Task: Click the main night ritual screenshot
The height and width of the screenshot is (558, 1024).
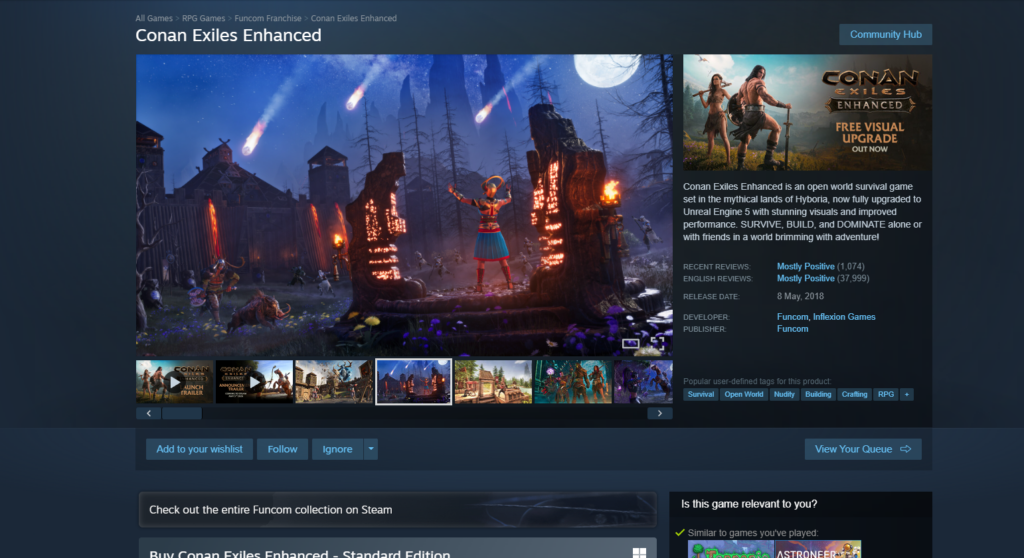Action: [404, 205]
